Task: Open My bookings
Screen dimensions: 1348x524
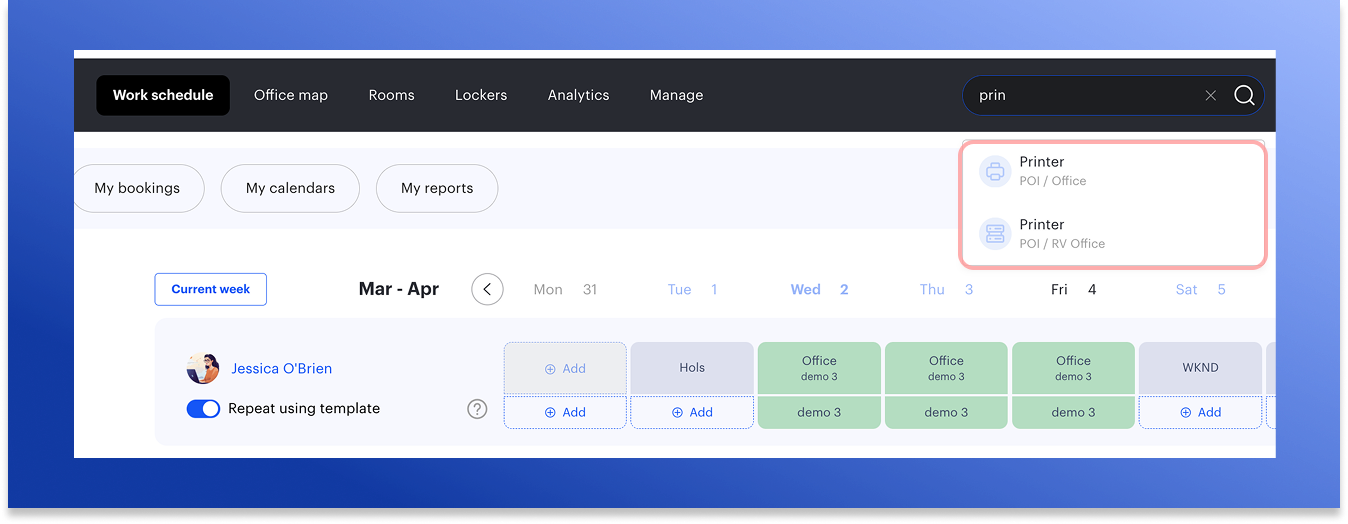Action: coord(138,188)
